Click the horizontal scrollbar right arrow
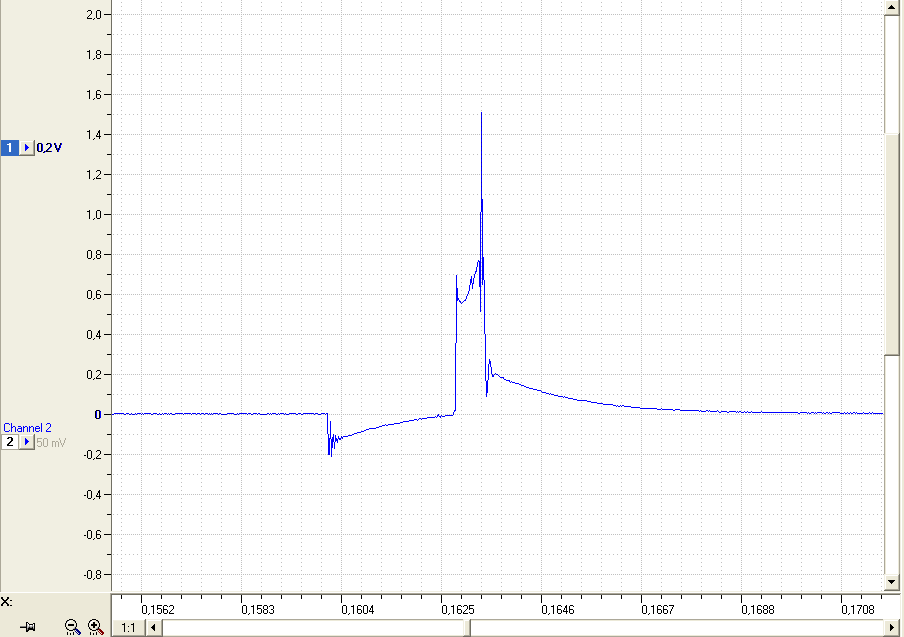This screenshot has width=904, height=637. point(891,627)
